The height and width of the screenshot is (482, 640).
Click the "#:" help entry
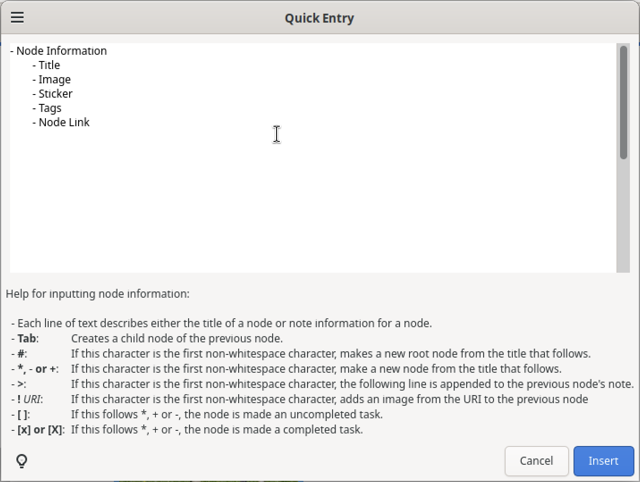tap(20, 354)
